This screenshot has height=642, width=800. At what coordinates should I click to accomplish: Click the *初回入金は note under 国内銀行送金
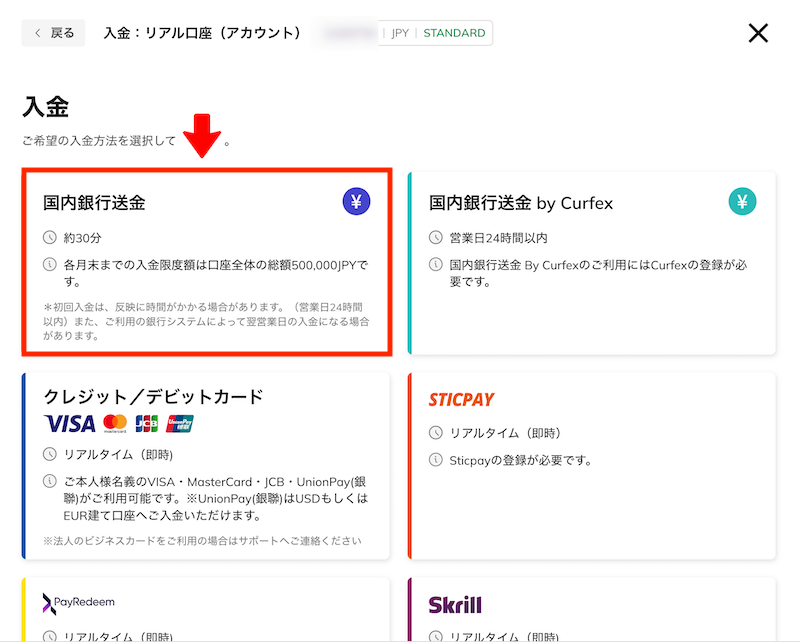point(206,321)
